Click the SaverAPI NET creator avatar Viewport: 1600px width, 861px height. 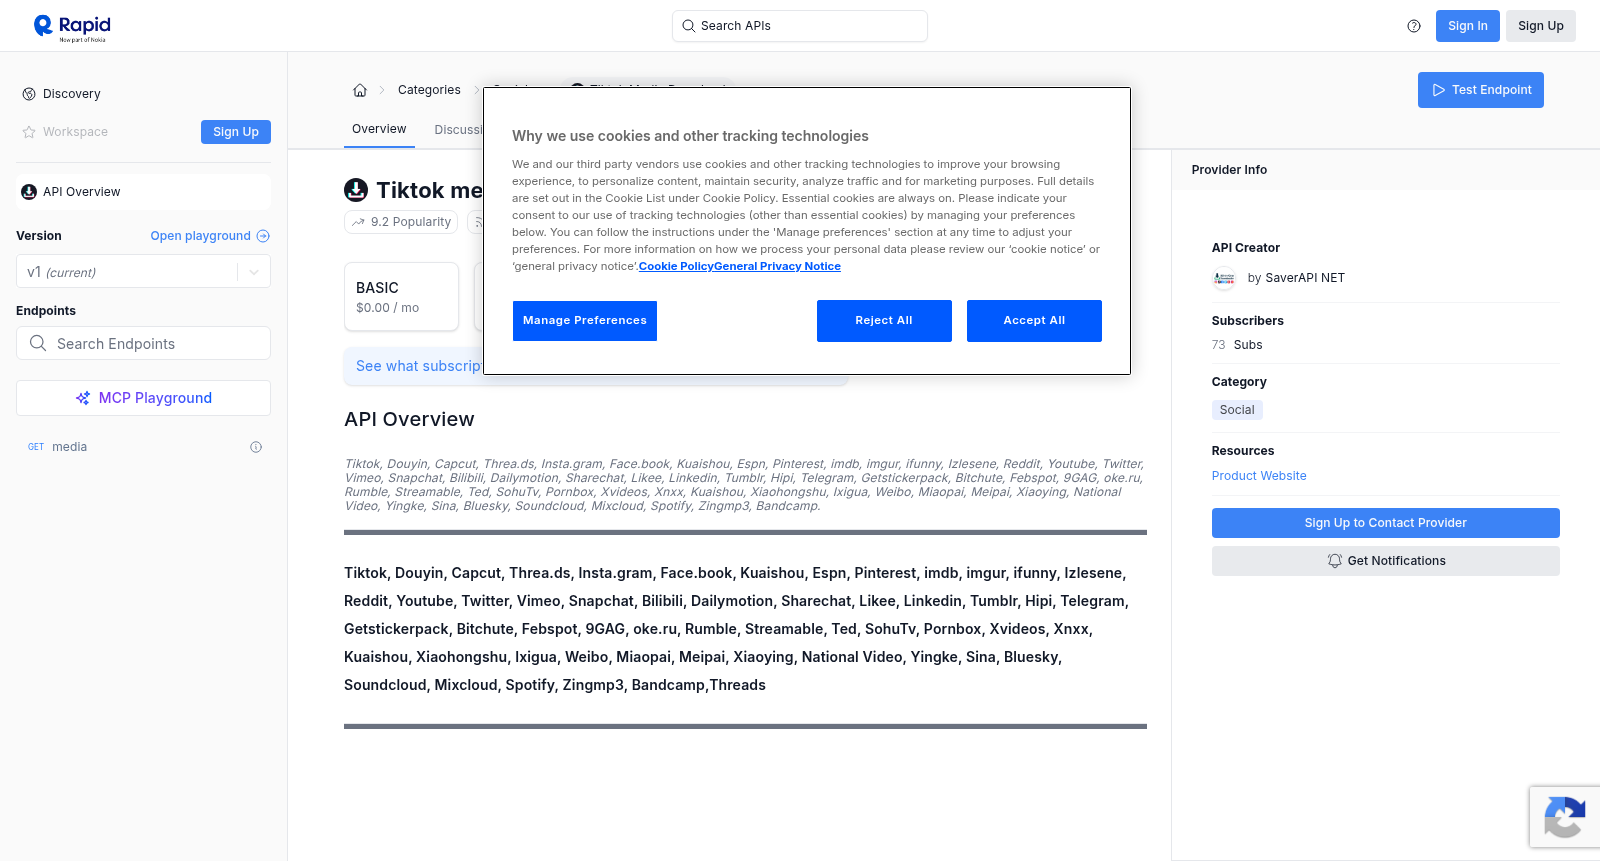(1224, 278)
